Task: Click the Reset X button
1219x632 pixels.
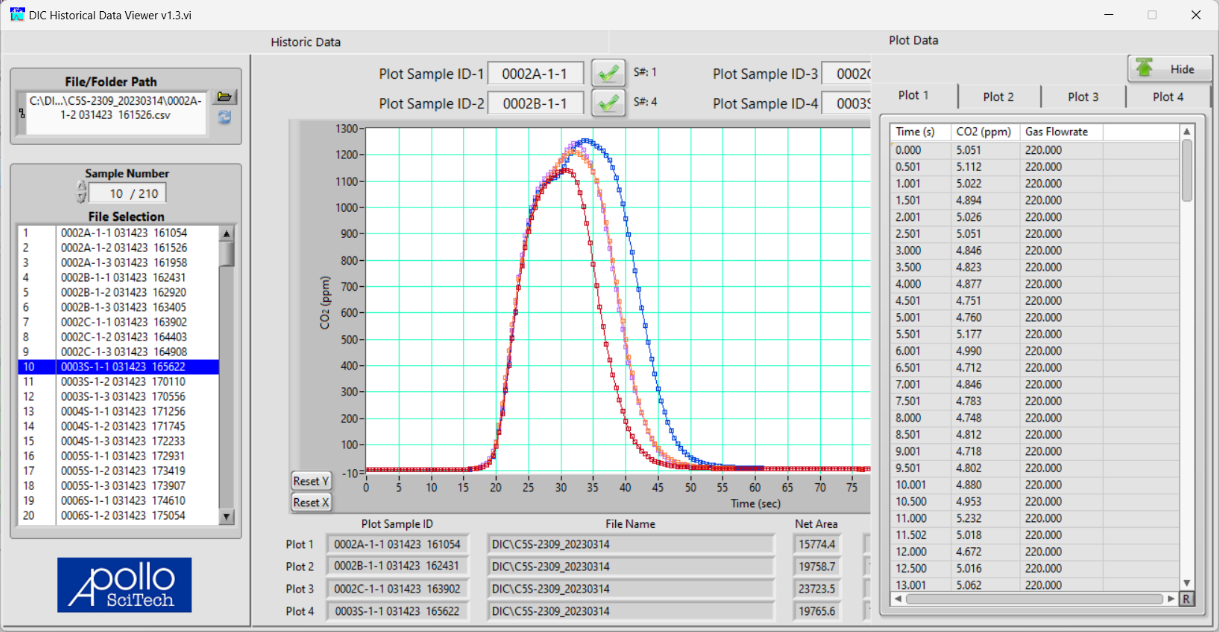Action: click(312, 502)
